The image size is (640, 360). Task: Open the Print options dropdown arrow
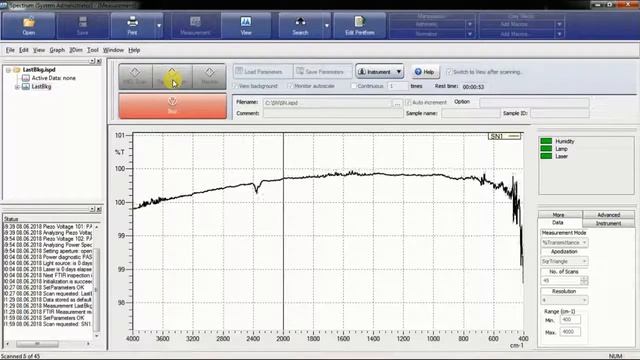(159, 26)
